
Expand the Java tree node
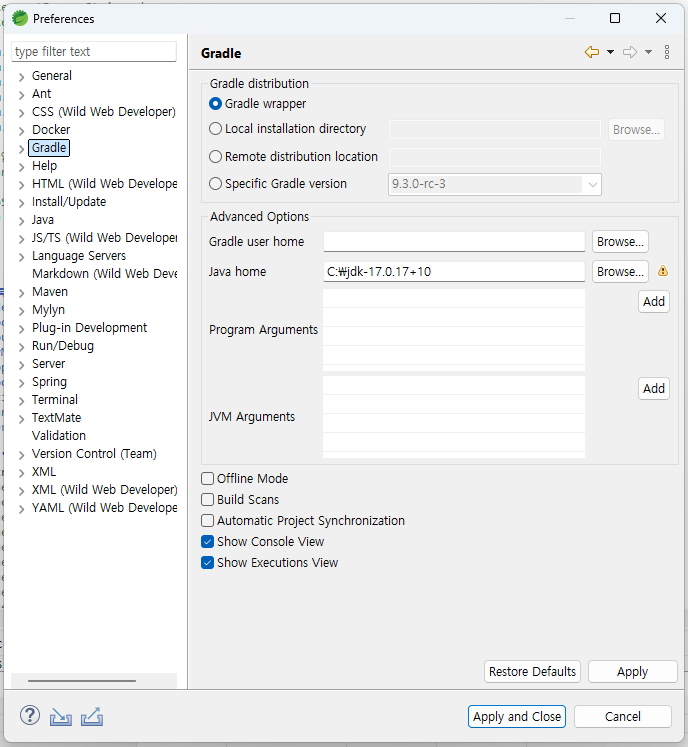21,221
